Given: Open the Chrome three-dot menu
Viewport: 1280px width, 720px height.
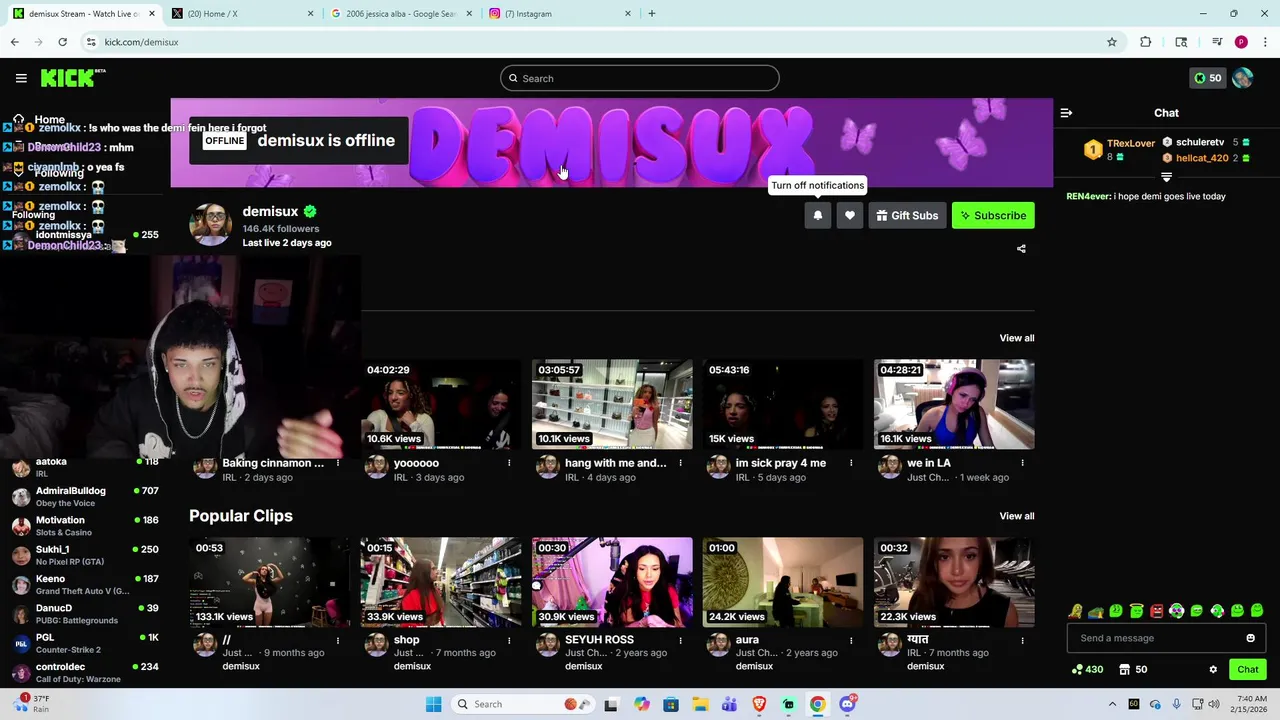Looking at the screenshot, I should [x=1265, y=42].
